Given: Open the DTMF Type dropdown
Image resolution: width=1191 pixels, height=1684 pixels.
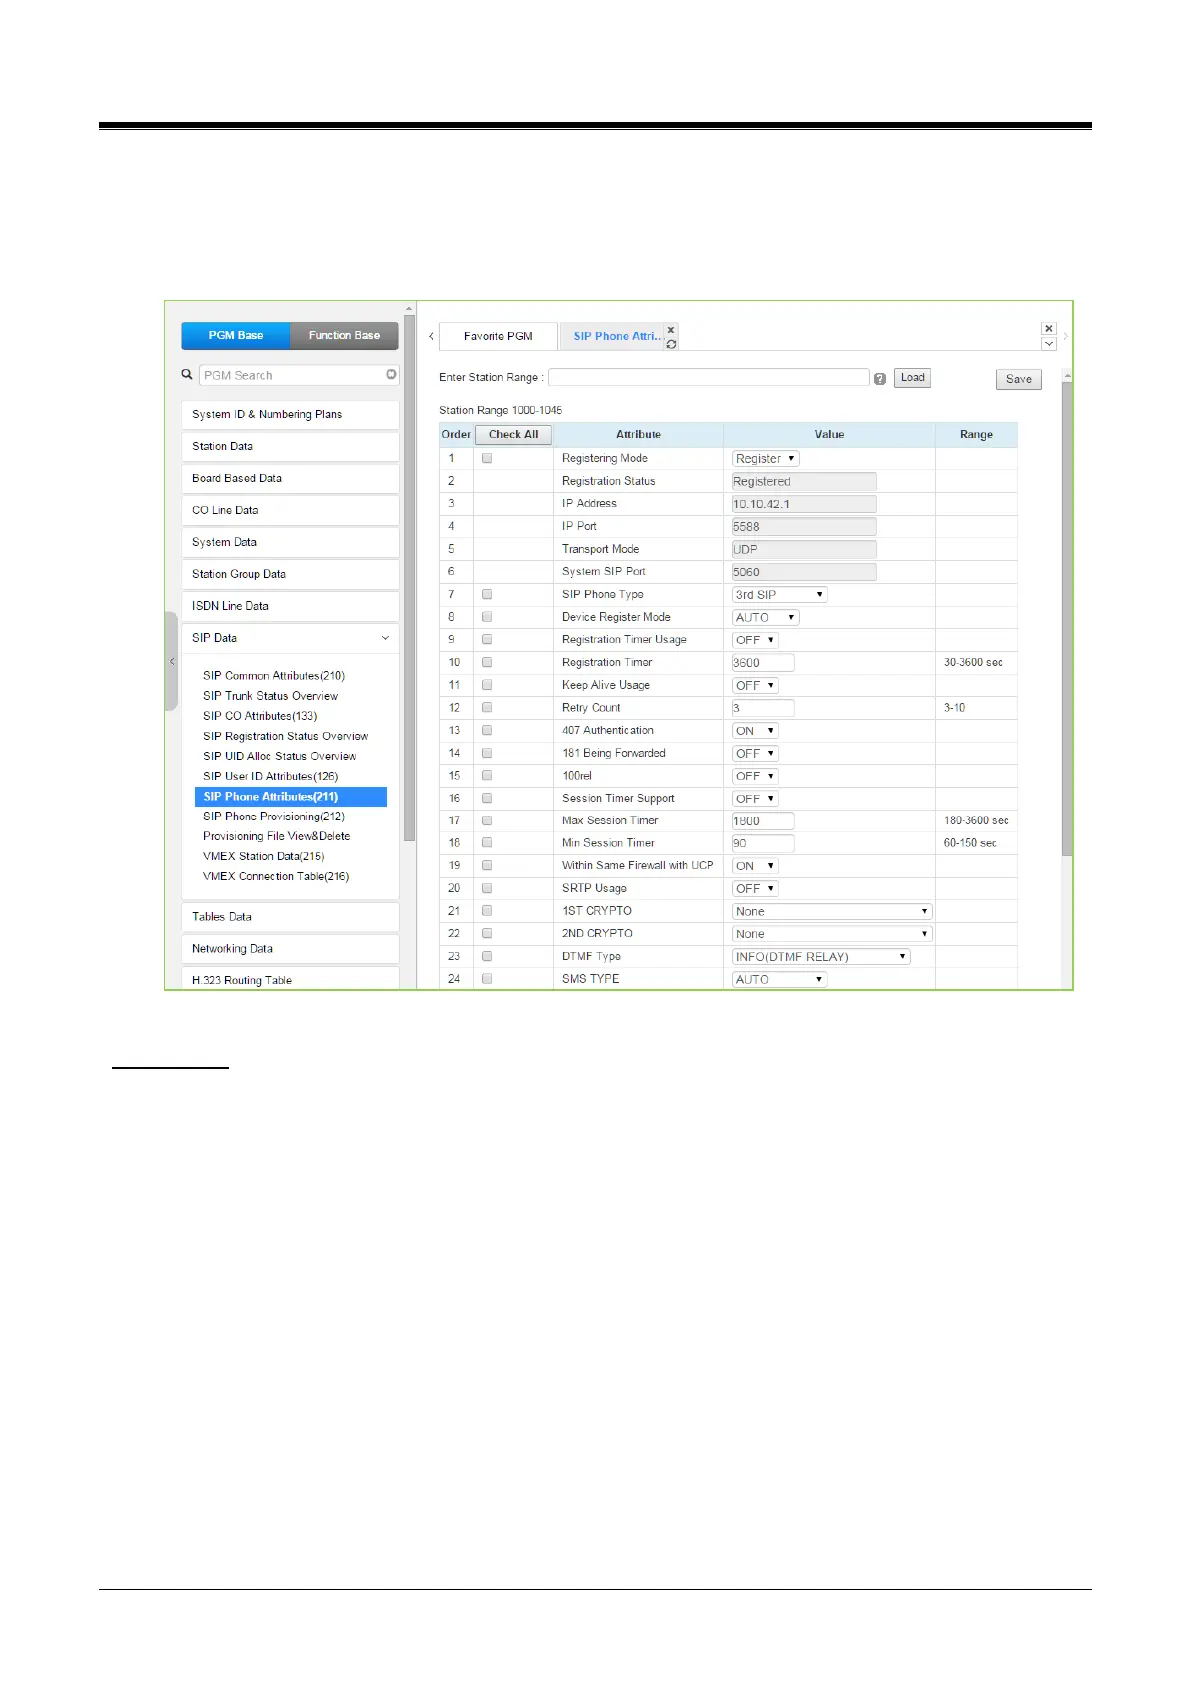Looking at the screenshot, I should 821,956.
